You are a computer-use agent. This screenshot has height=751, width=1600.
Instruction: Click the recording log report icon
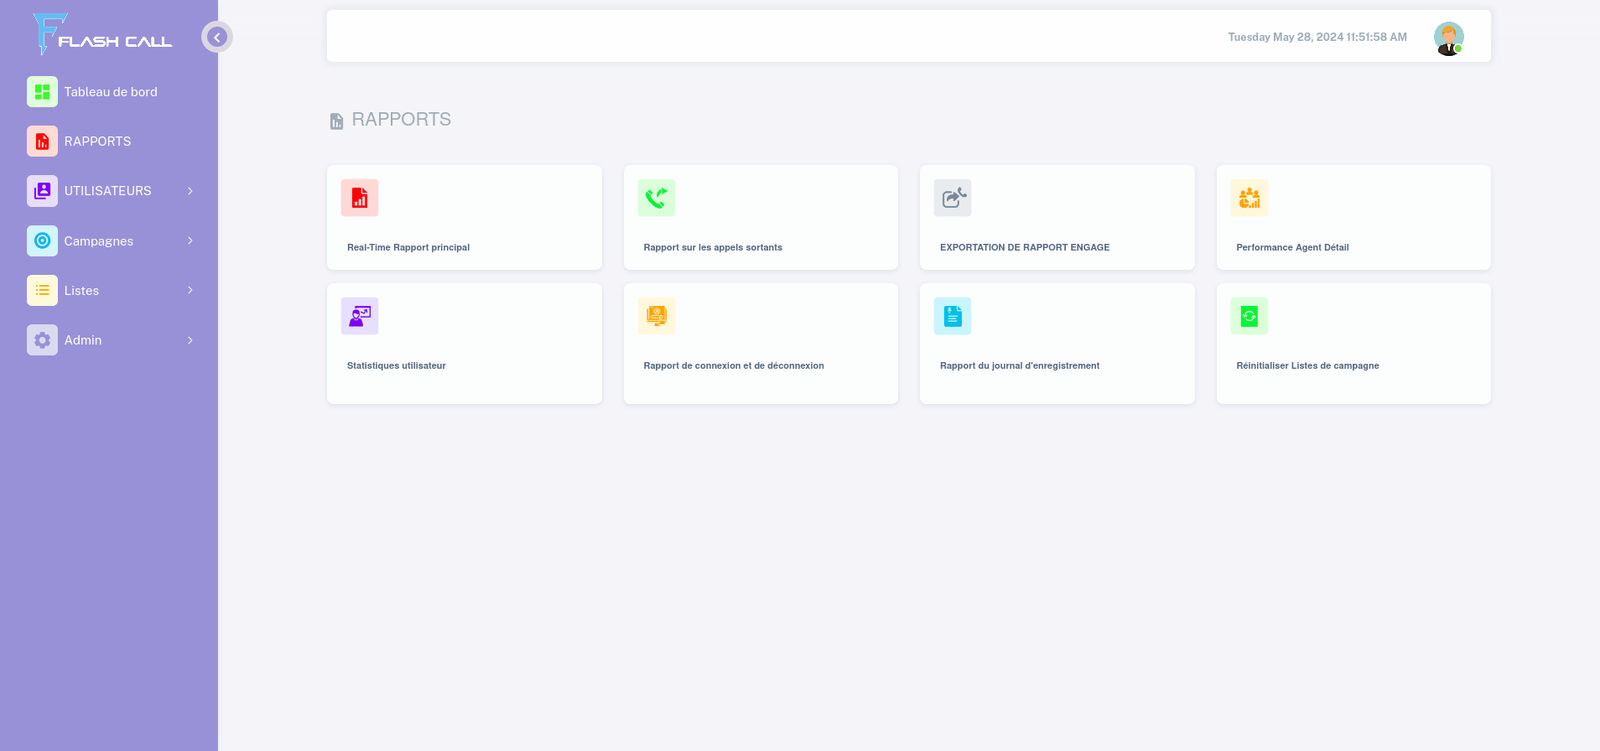(952, 316)
